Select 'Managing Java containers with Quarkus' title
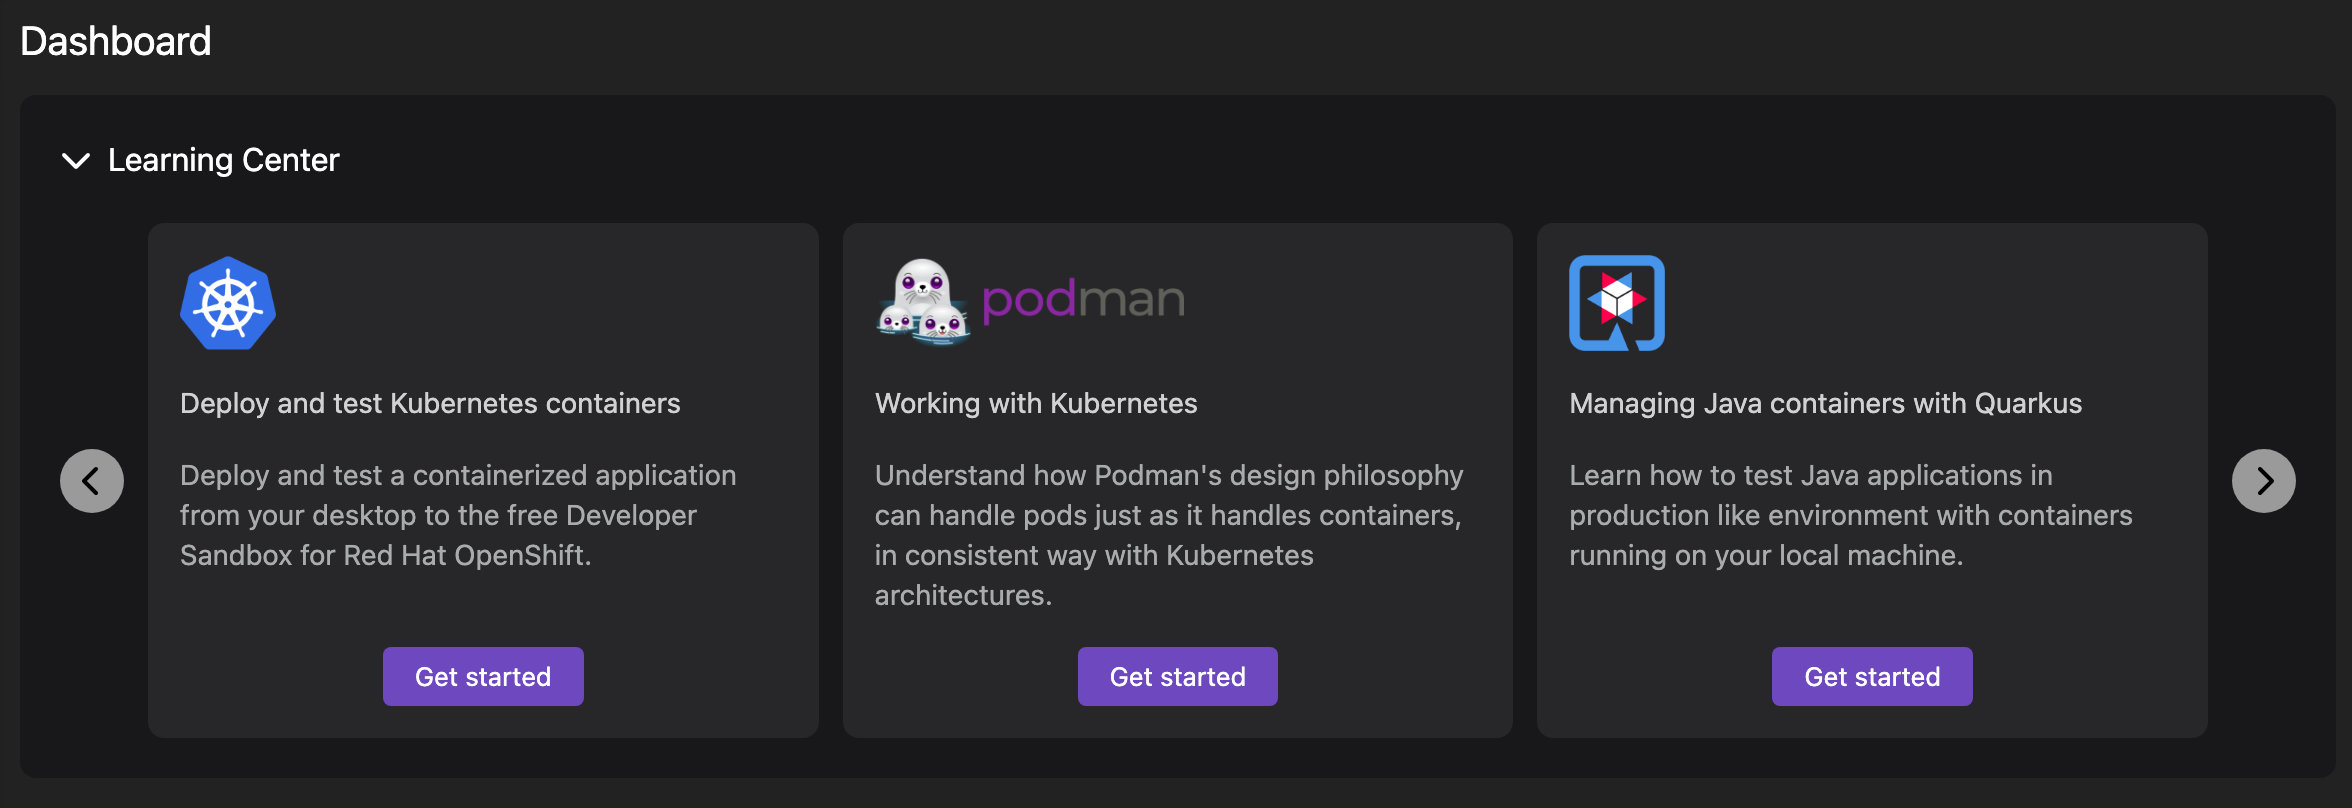 pos(1825,403)
